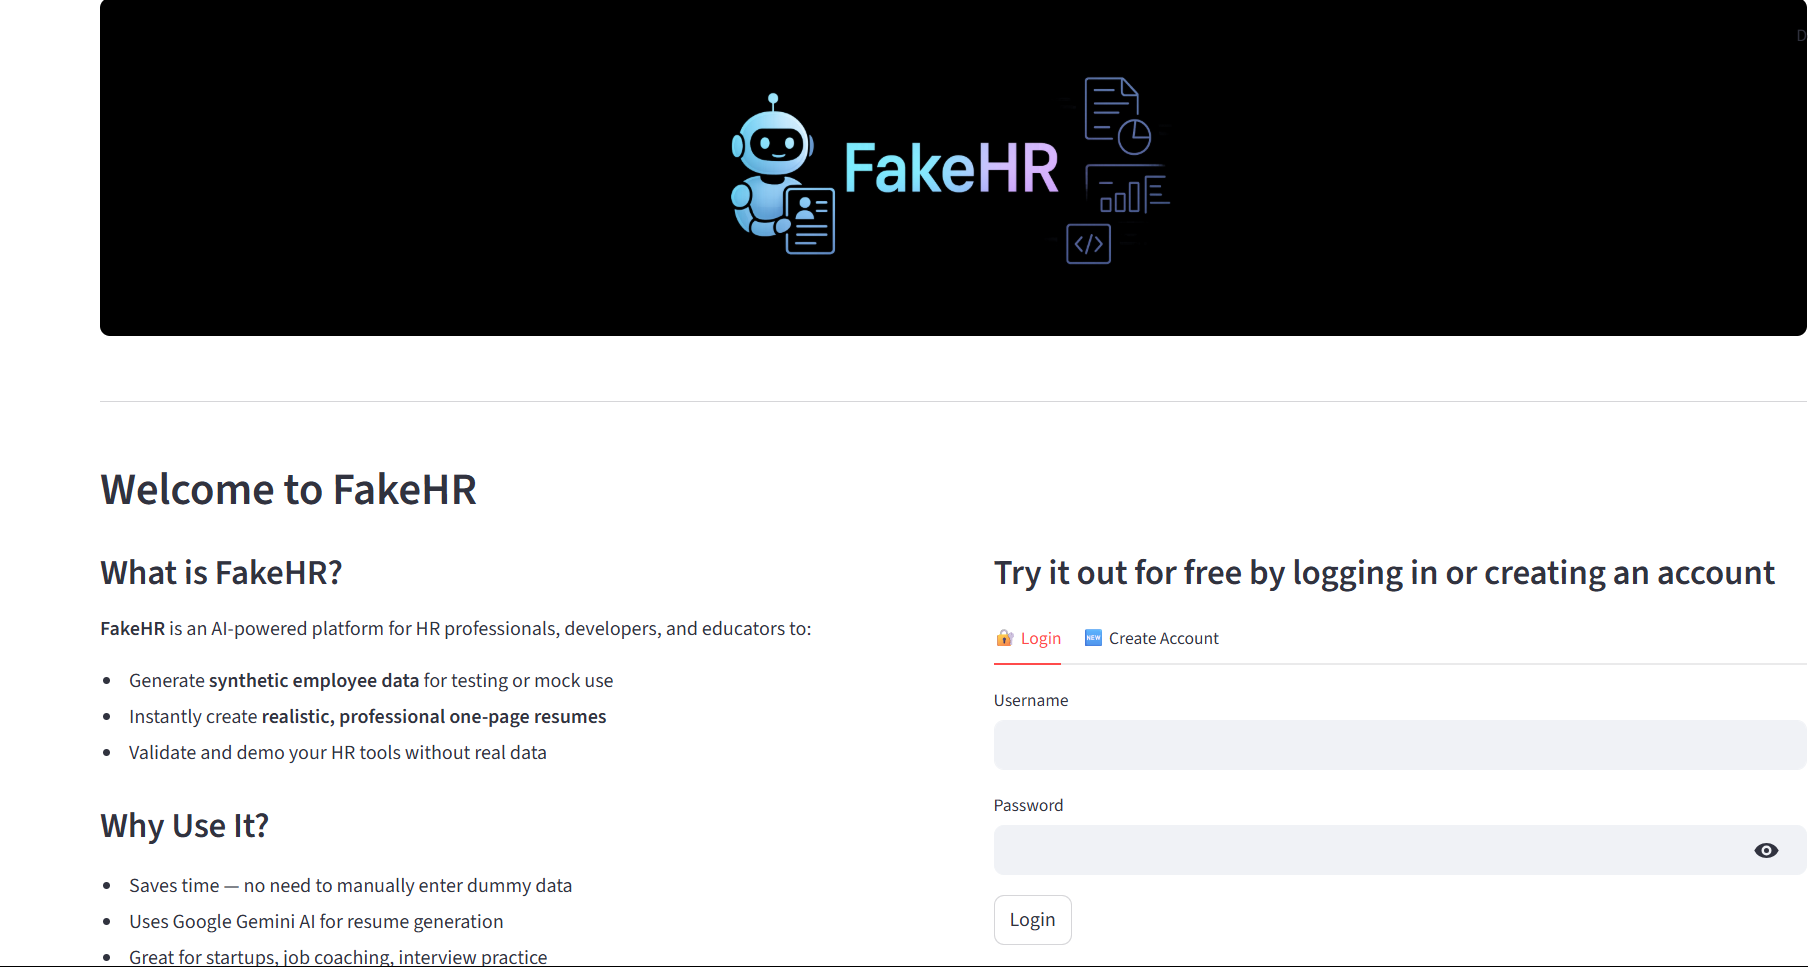Image resolution: width=1808 pixels, height=967 pixels.
Task: Click the Username label
Action: click(x=1031, y=701)
